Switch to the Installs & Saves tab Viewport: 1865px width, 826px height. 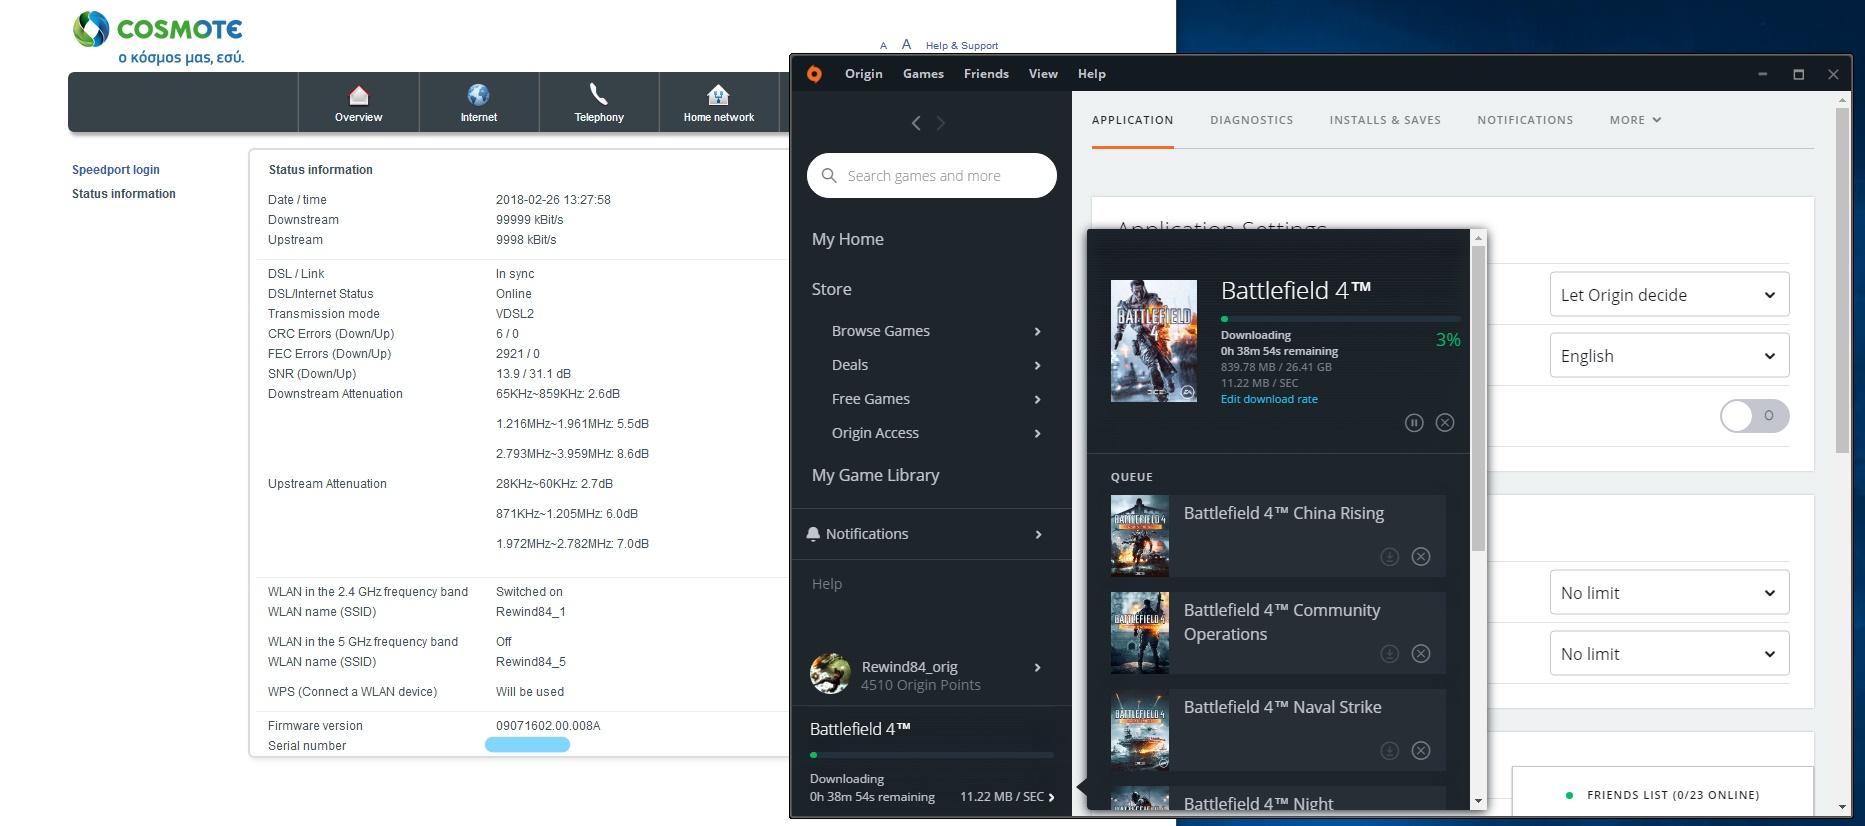click(x=1385, y=120)
